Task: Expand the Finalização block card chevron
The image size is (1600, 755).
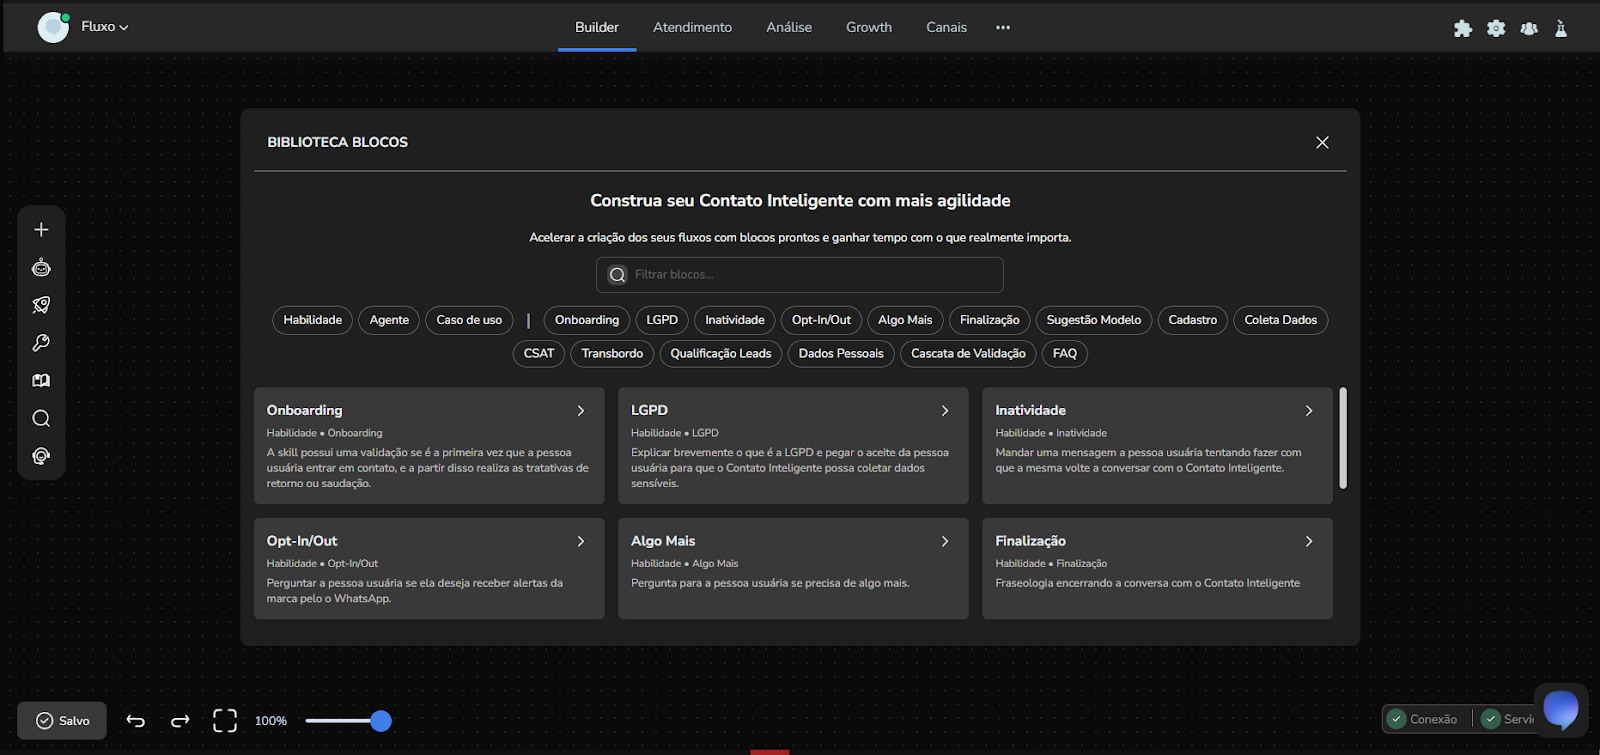Action: [x=1309, y=541]
